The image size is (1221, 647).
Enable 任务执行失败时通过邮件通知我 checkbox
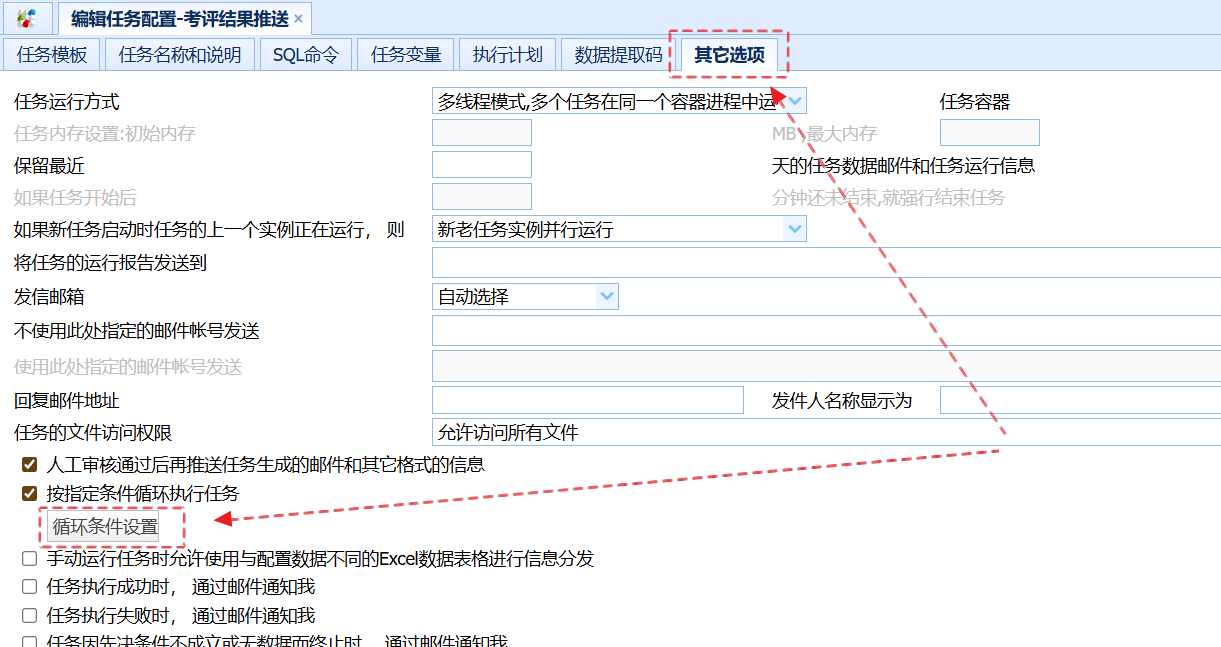click(x=30, y=615)
